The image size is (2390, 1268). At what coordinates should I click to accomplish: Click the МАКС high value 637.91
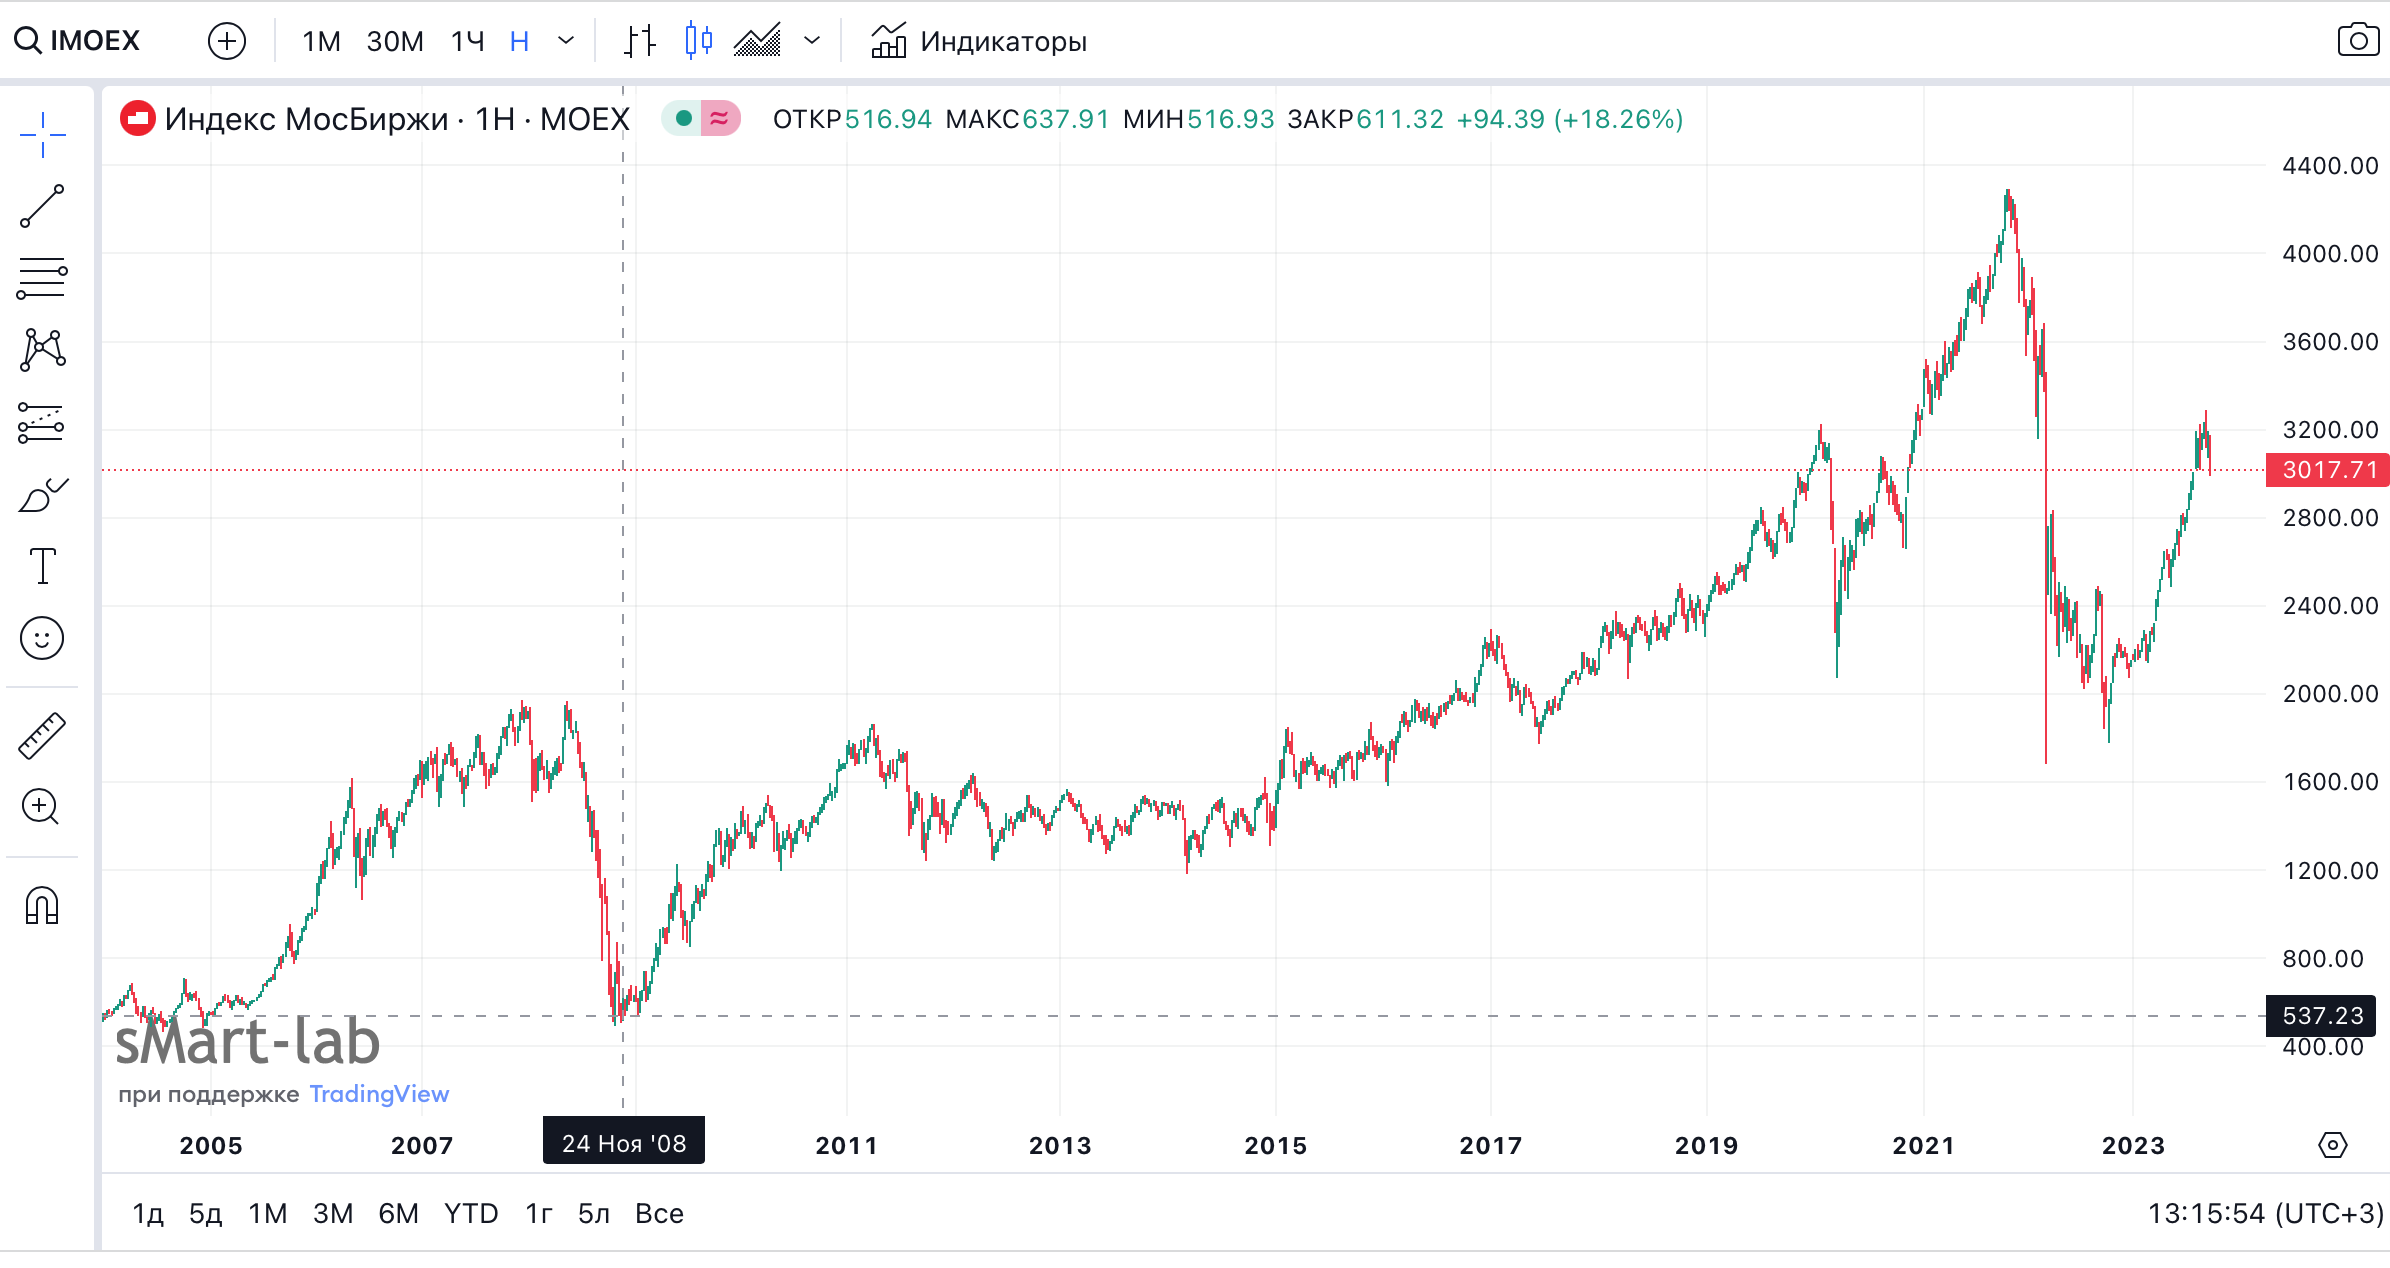point(1027,119)
